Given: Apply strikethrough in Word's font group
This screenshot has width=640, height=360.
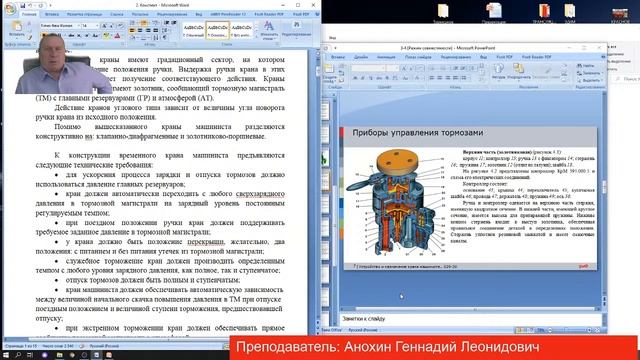Looking at the screenshot, I should tap(71, 36).
